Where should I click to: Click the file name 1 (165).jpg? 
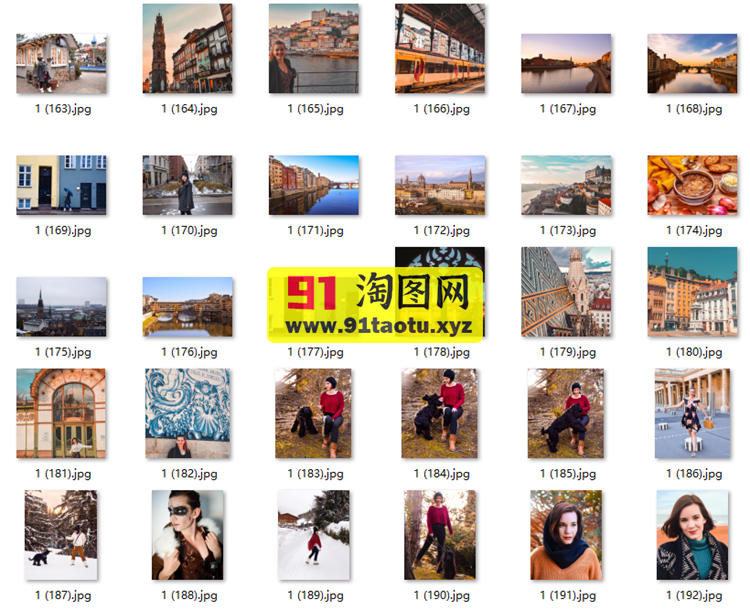point(316,109)
